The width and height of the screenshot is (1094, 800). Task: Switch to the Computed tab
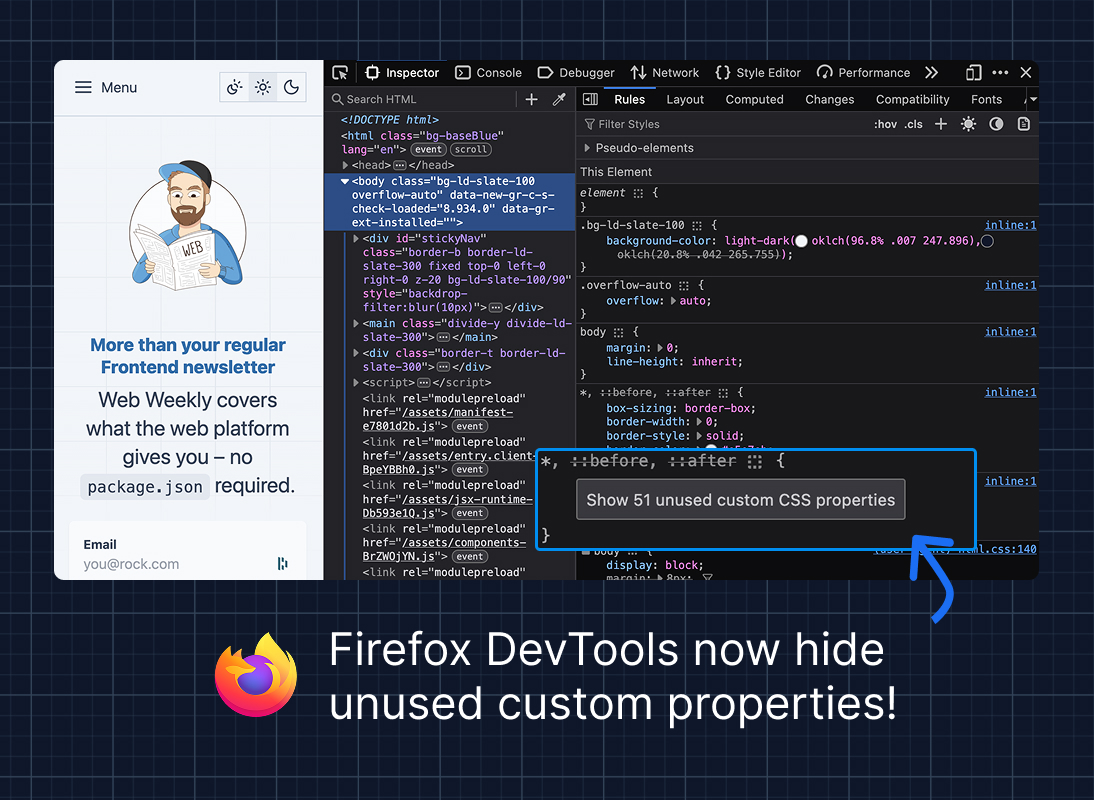755,99
